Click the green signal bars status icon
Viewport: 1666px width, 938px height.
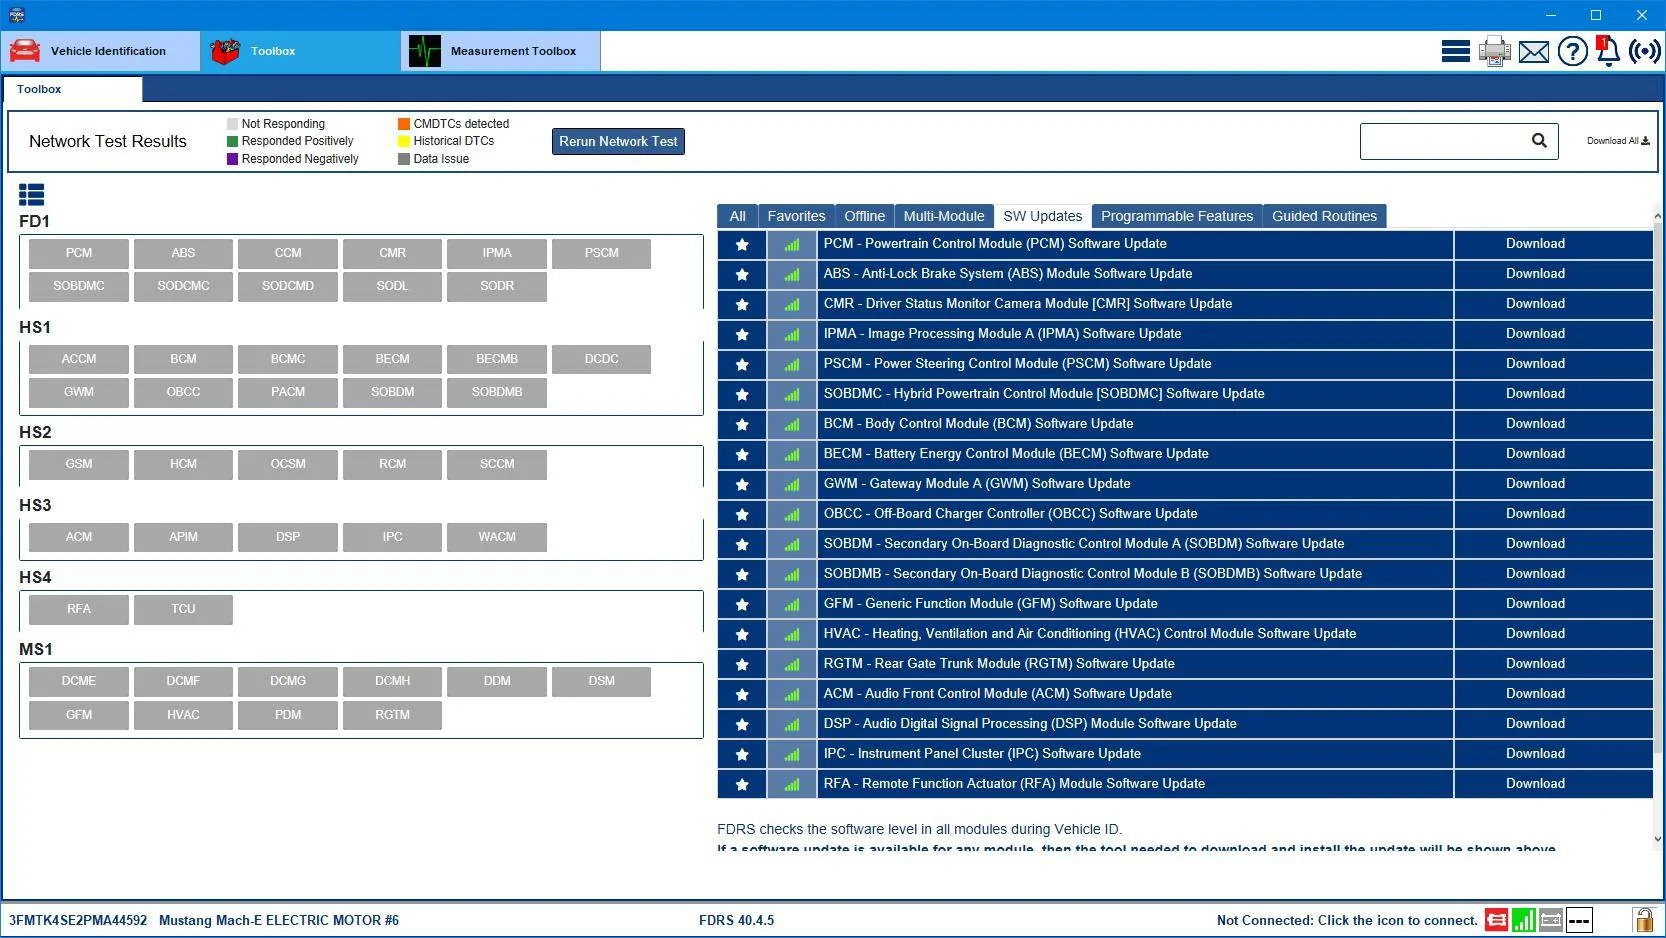coord(1523,920)
